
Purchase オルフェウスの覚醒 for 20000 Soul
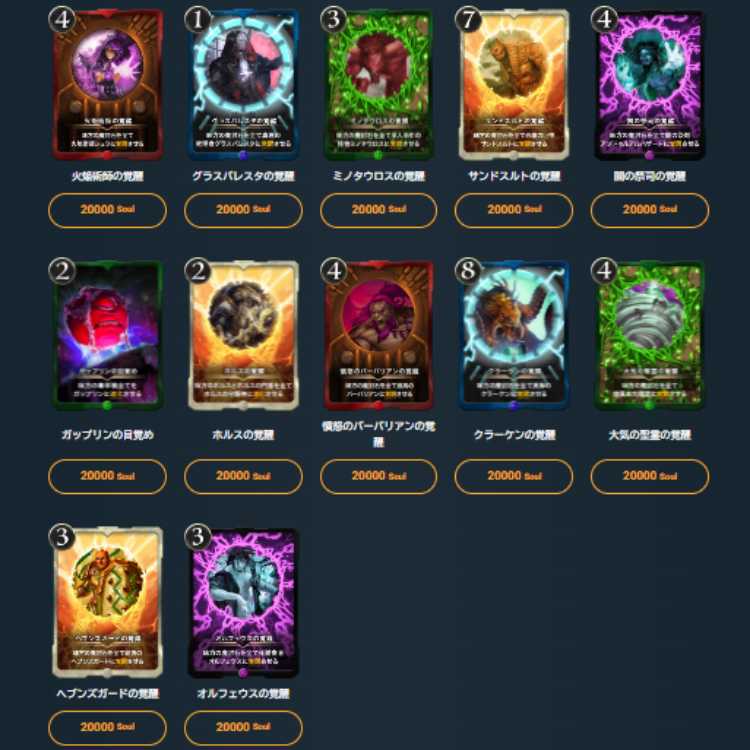[243, 727]
